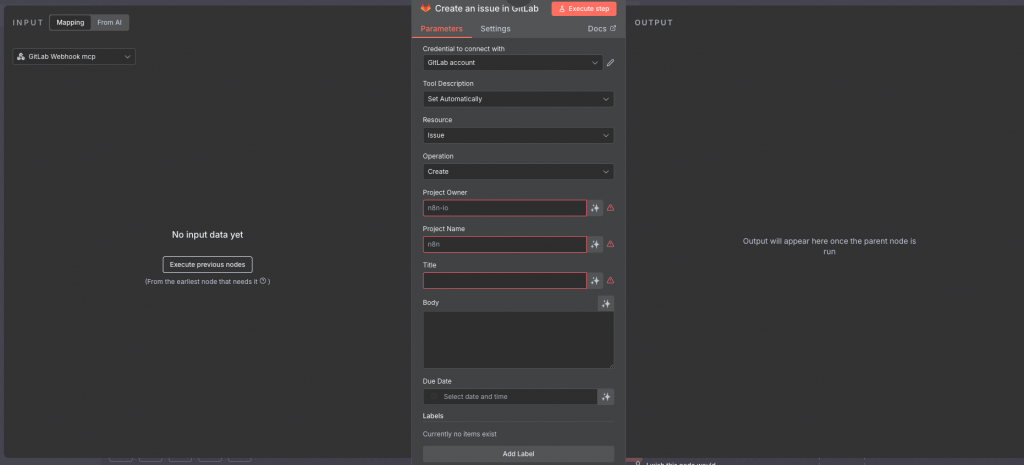
Task: Switch input view to From AI
Action: pyautogui.click(x=110, y=22)
